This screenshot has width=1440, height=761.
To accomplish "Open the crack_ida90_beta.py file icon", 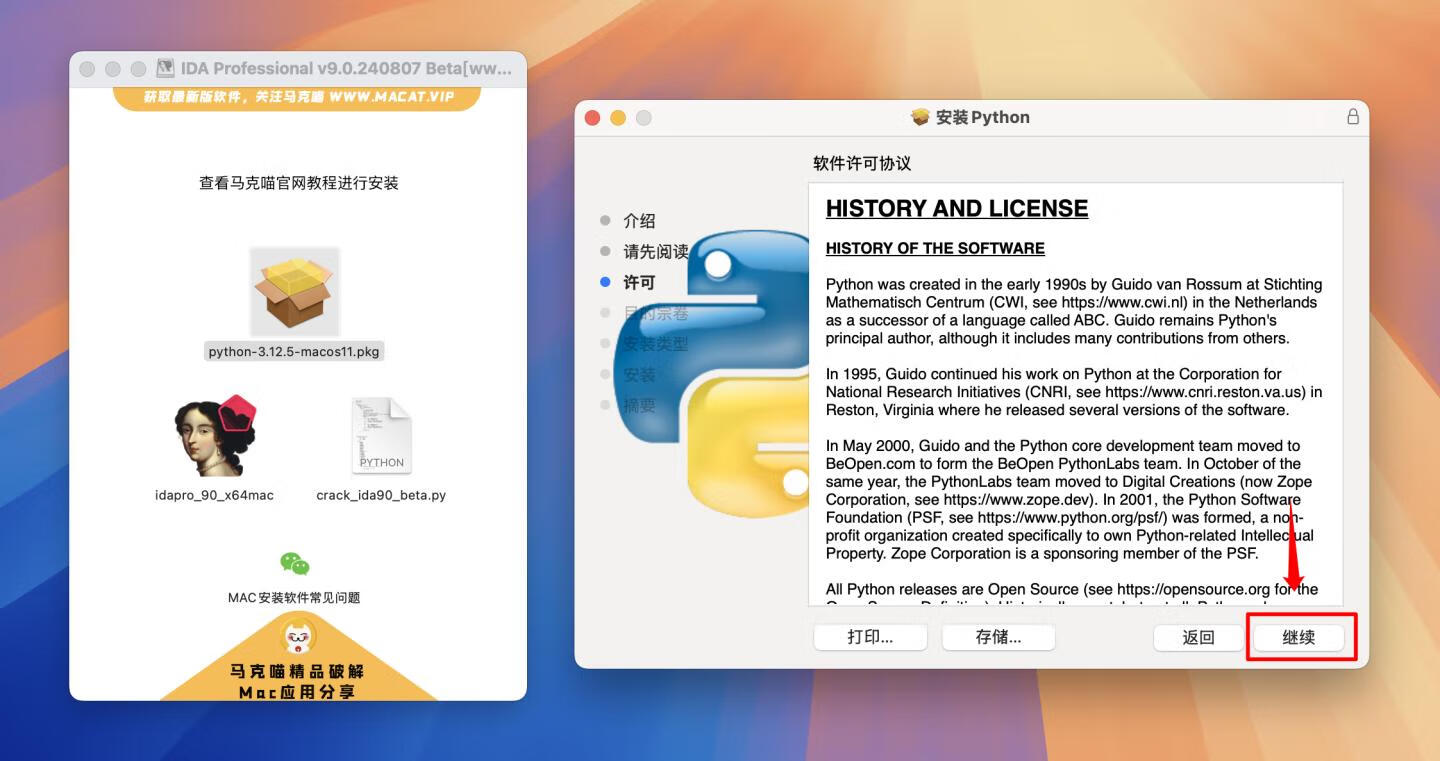I will coord(381,436).
